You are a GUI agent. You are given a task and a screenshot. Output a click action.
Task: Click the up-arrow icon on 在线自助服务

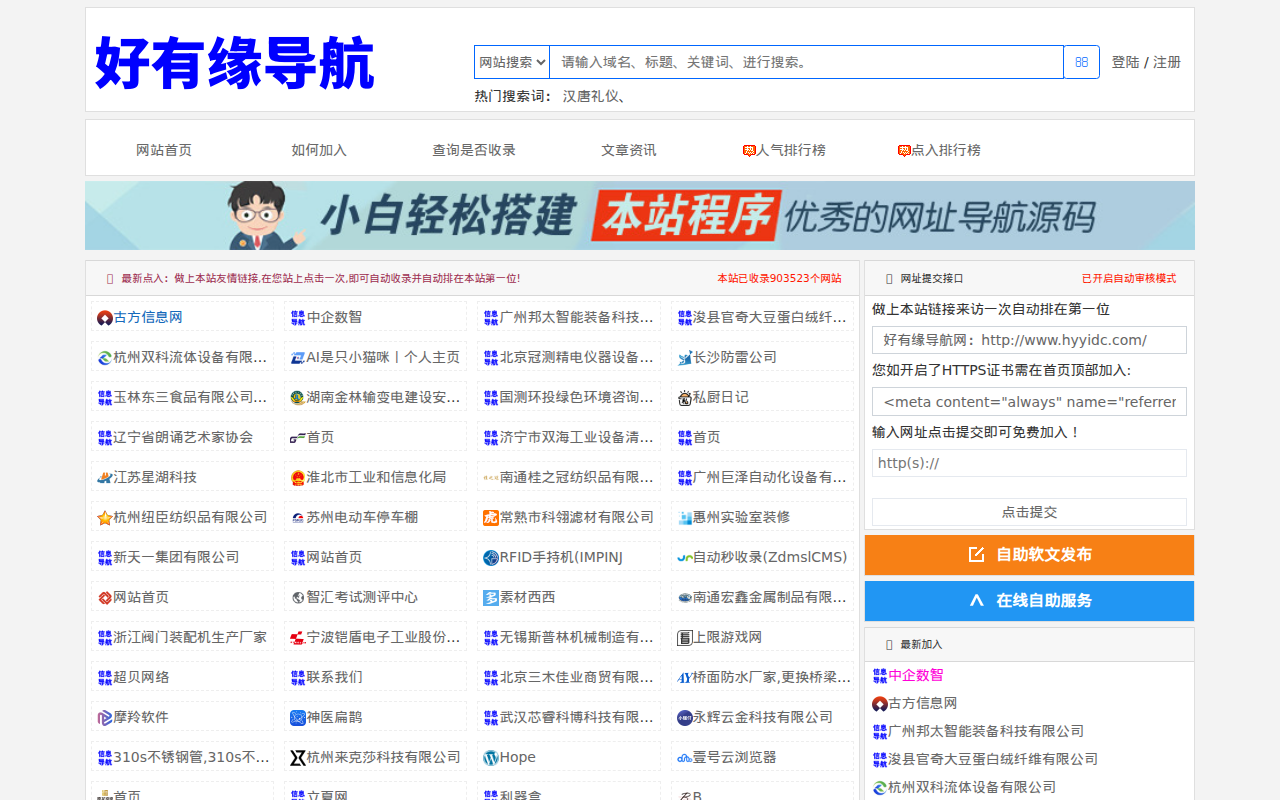point(976,601)
